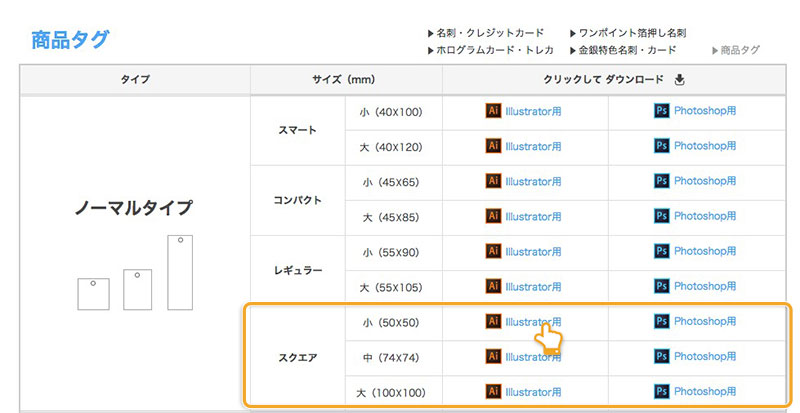Click the Ps icon in the 大(100X100) row
Viewport: 800px width, 413px height.
point(661,392)
